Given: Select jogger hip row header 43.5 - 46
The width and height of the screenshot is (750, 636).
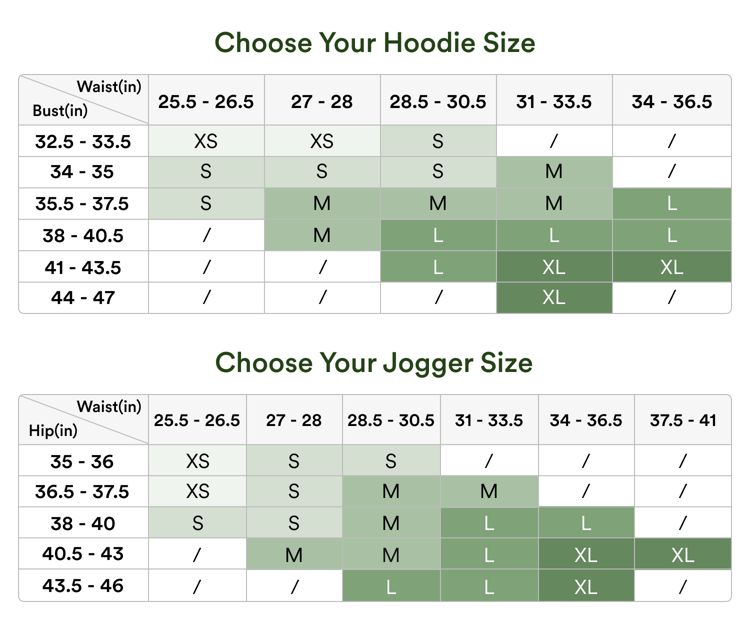Looking at the screenshot, I should click(x=84, y=586).
